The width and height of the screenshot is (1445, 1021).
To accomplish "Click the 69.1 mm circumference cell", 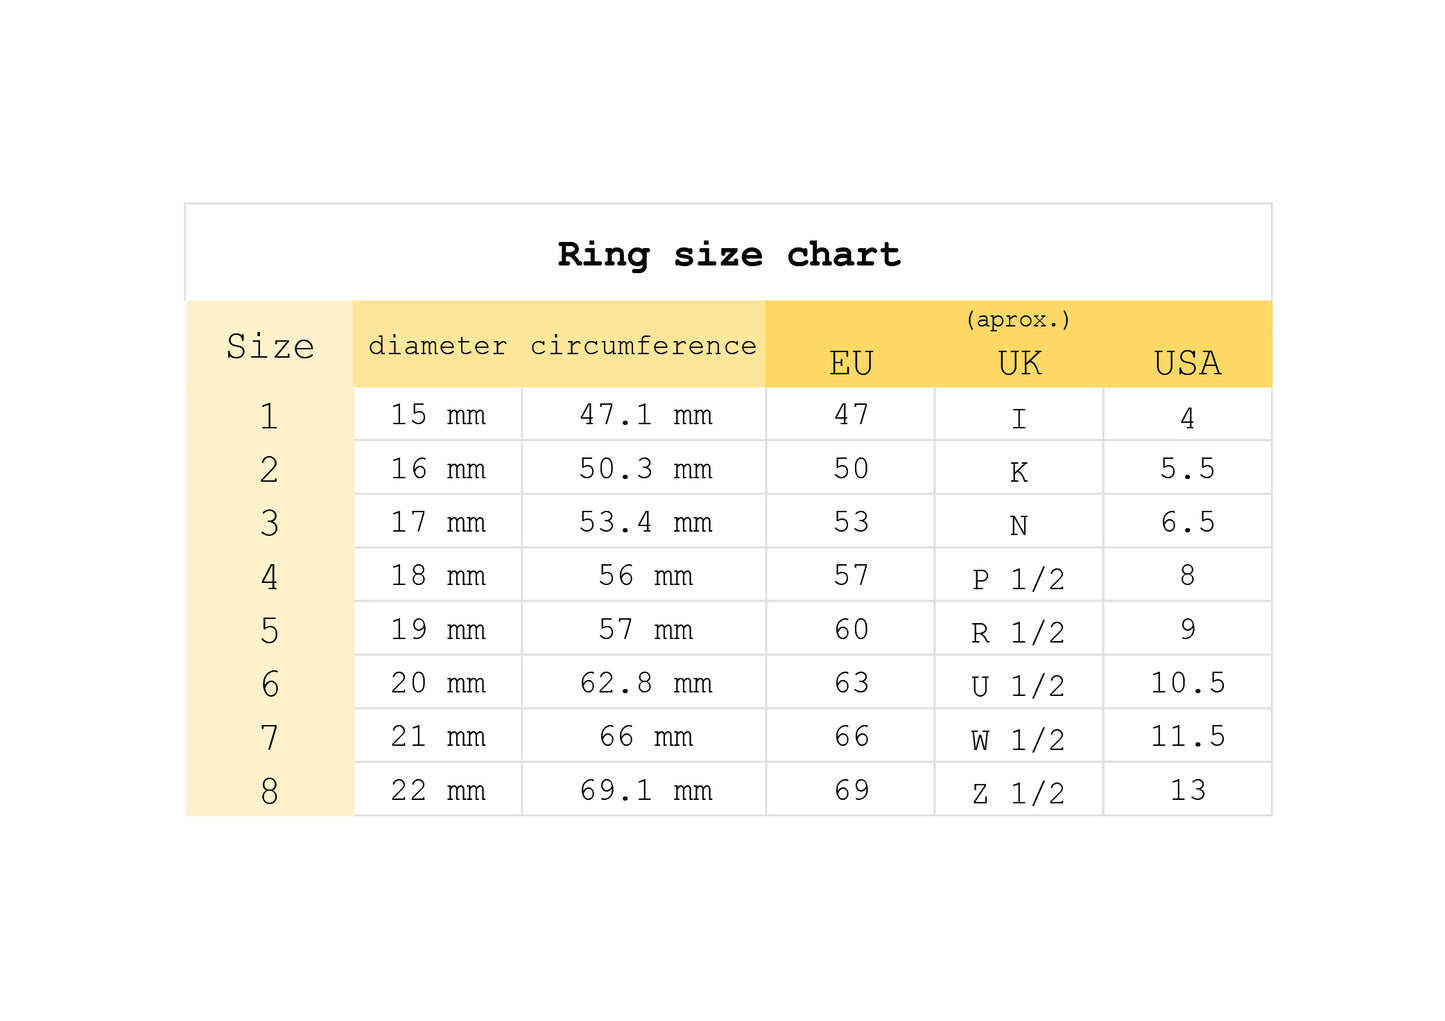I will [x=644, y=790].
